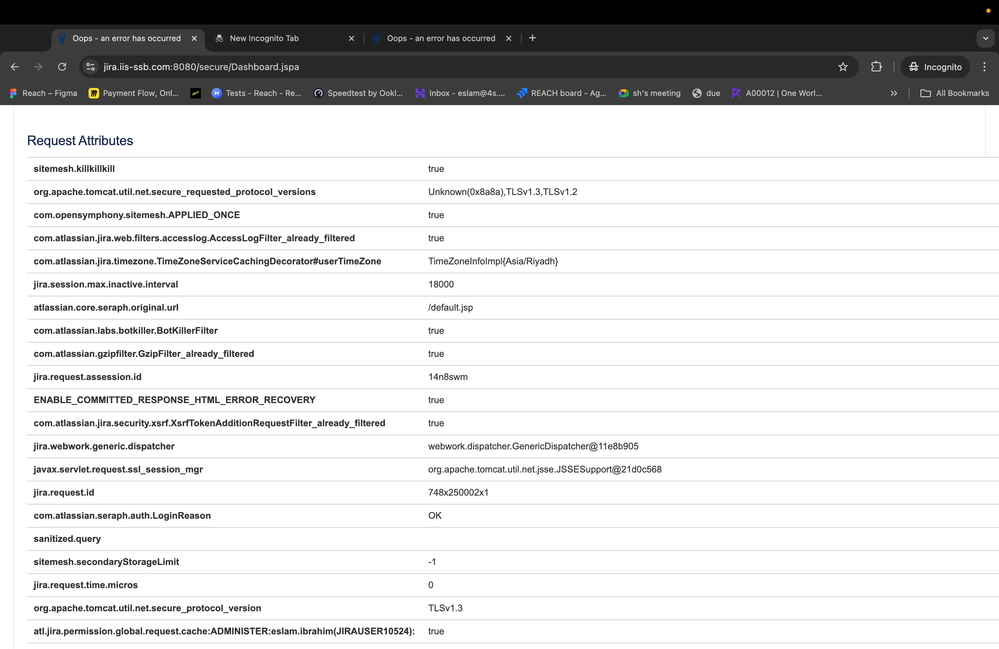999x649 pixels.
Task: Open a new tab with the plus button
Action: [x=532, y=38]
